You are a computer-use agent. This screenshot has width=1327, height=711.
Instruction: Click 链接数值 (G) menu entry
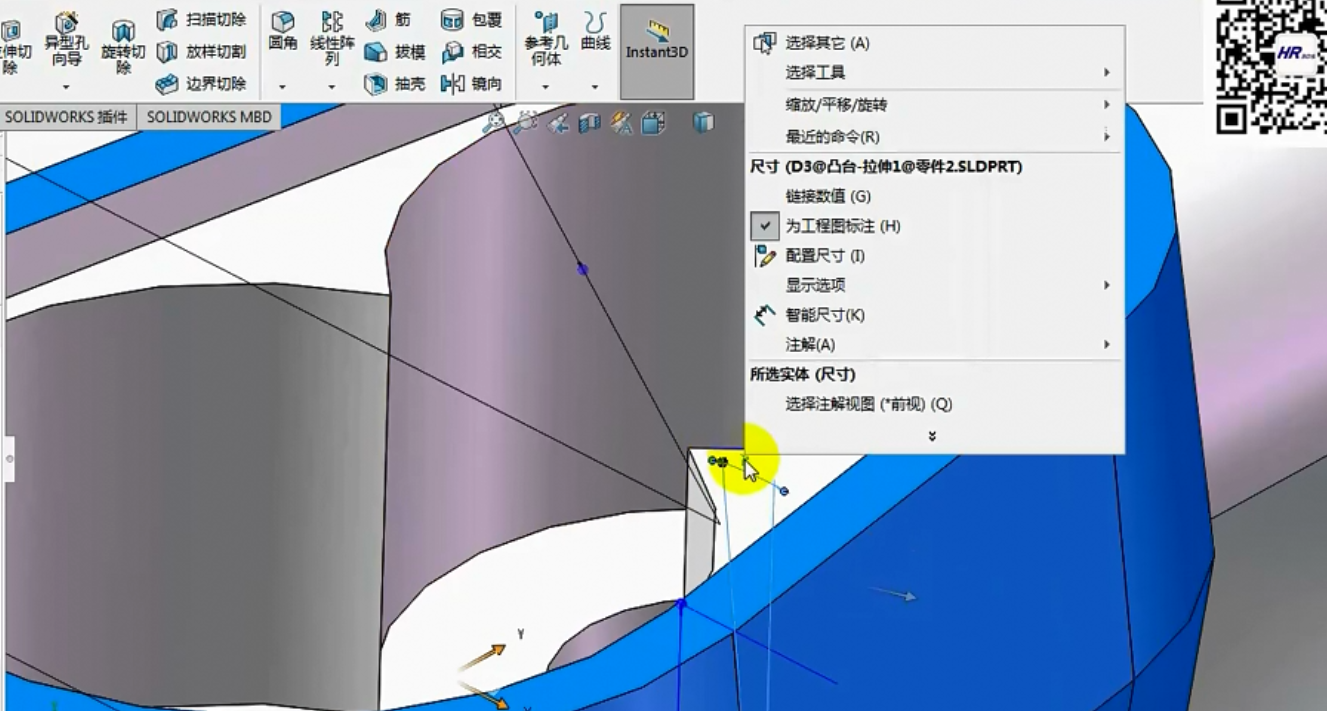coord(828,196)
